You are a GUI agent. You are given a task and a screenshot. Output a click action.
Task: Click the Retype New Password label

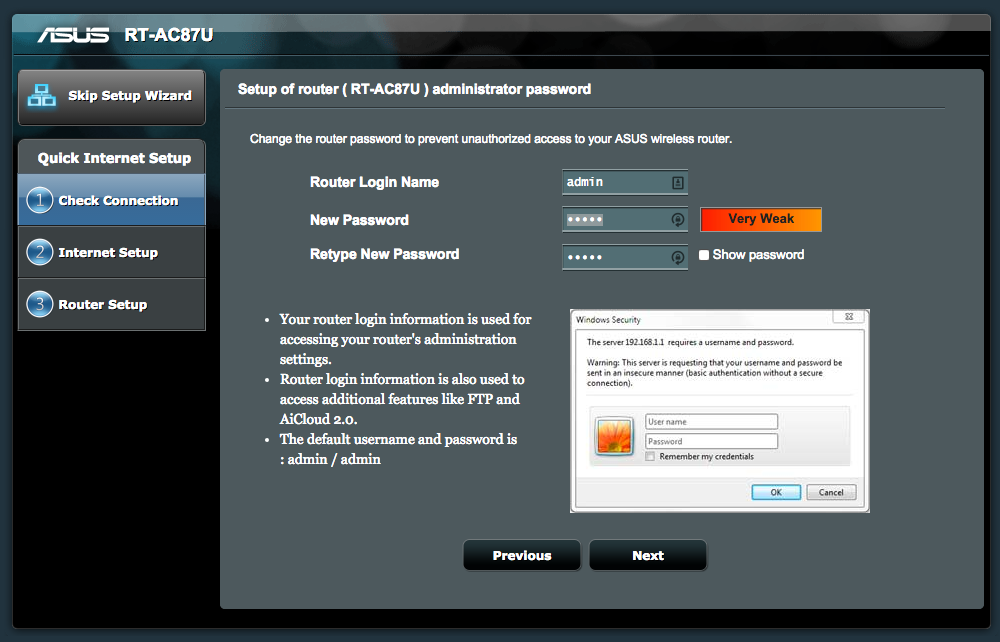click(385, 254)
